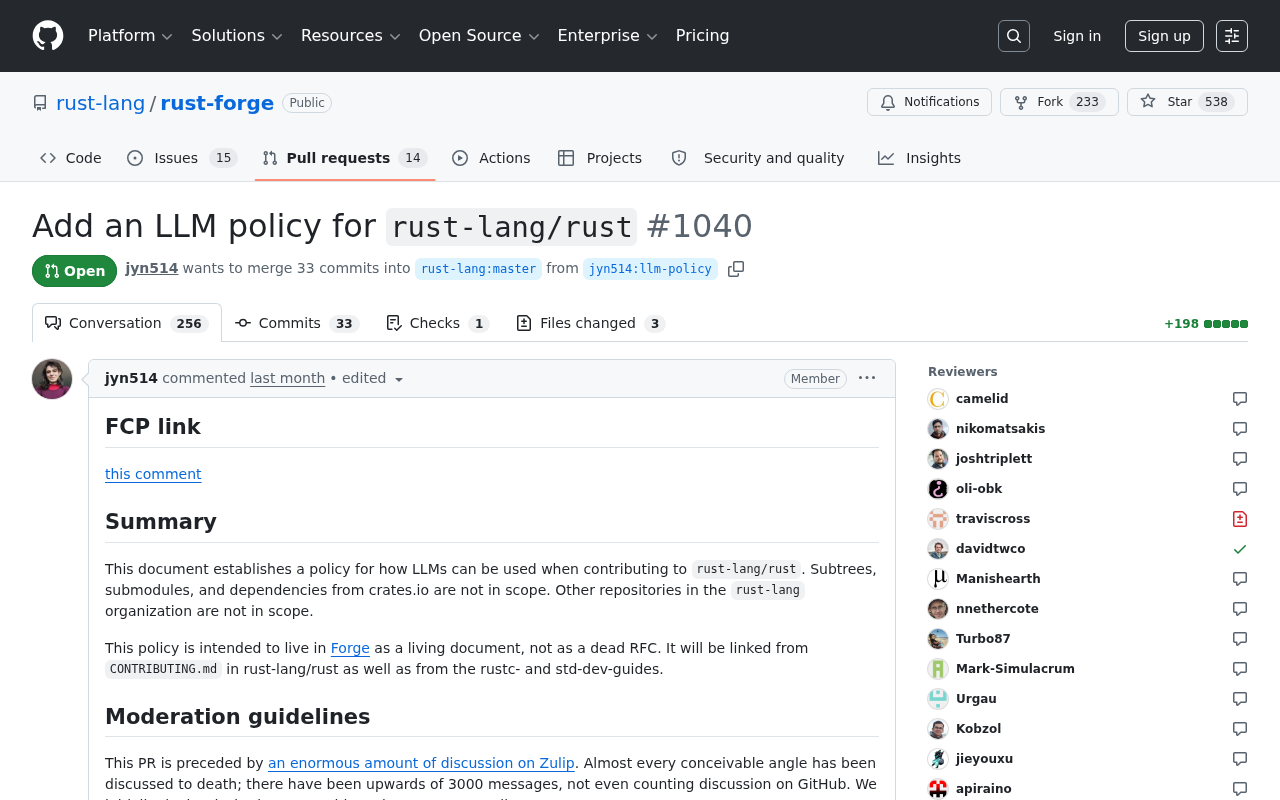Open the Issues tab
The height and width of the screenshot is (800, 1280).
(x=182, y=158)
